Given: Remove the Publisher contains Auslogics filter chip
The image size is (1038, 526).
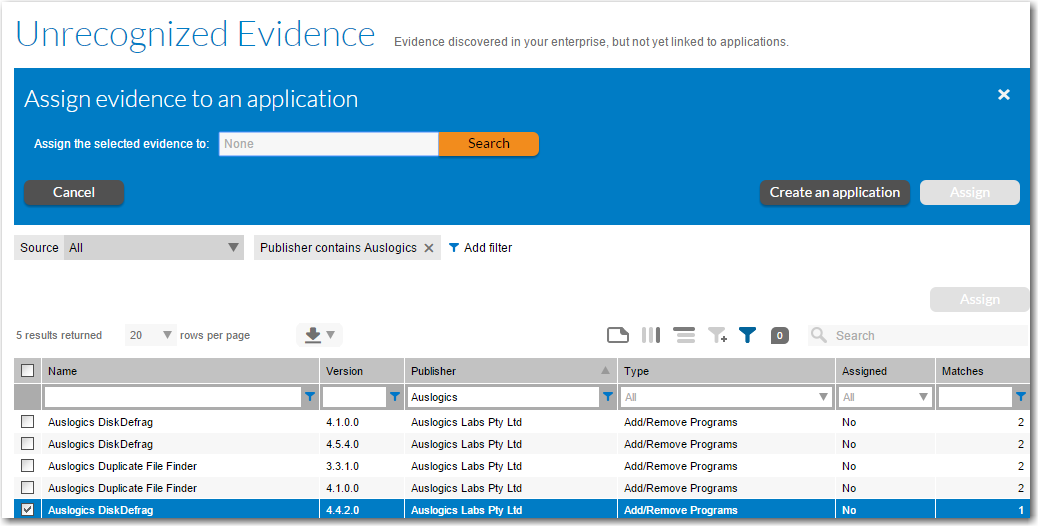Looking at the screenshot, I should pos(429,248).
